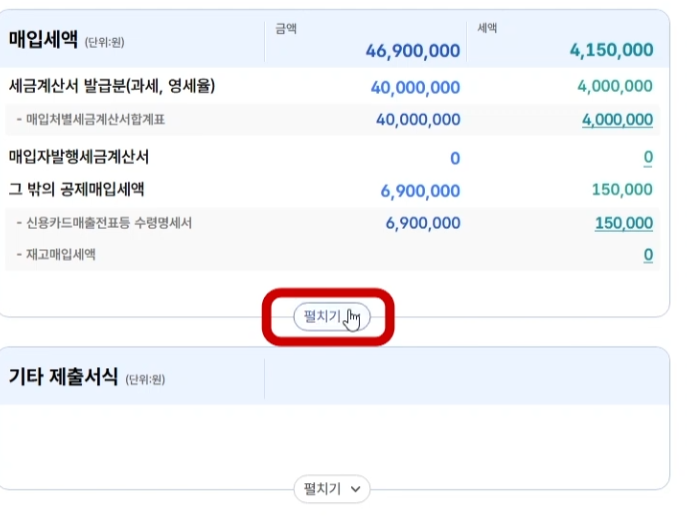Select the 세금계산서 발급분(과세, 영세율) row label
The height and width of the screenshot is (527, 687).
point(112,86)
